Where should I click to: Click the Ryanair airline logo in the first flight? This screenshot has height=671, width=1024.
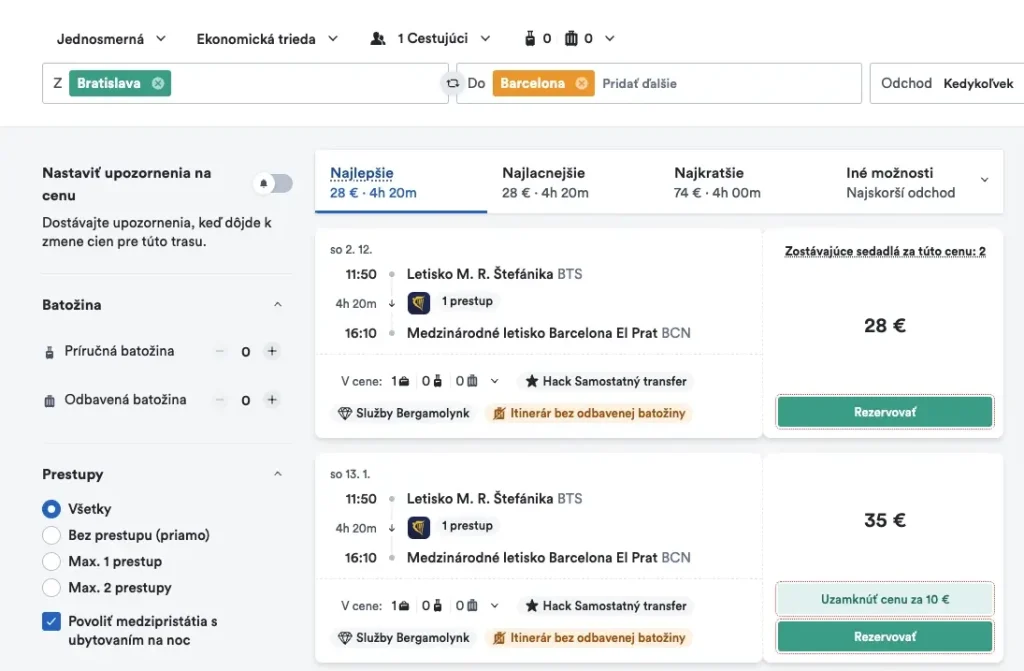419,302
